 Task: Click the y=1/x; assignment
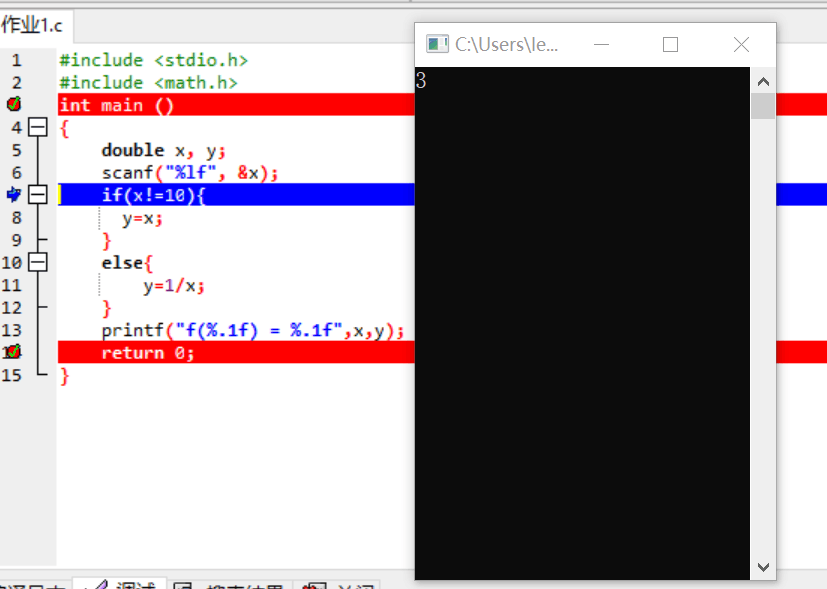174,286
